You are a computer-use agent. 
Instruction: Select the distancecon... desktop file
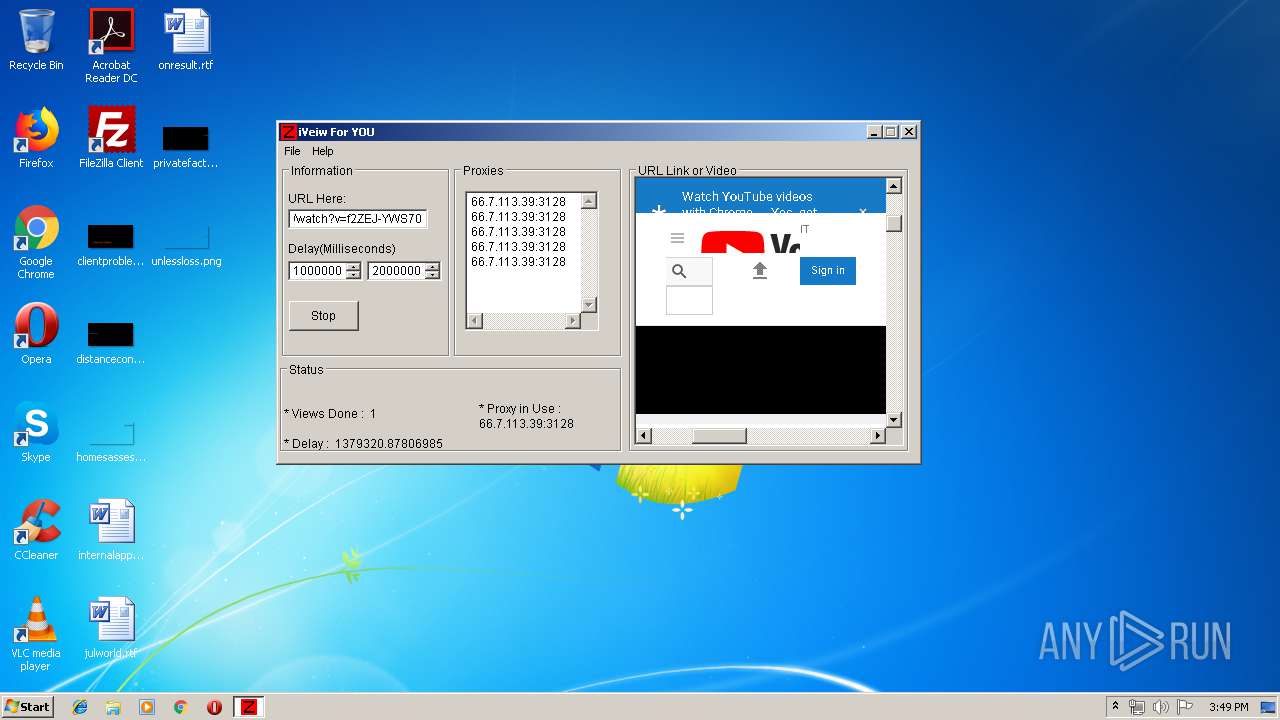(111, 342)
